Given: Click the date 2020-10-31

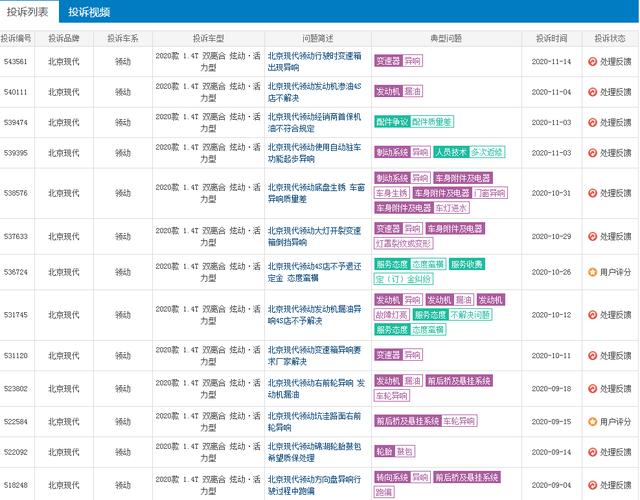Looking at the screenshot, I should point(551,193).
